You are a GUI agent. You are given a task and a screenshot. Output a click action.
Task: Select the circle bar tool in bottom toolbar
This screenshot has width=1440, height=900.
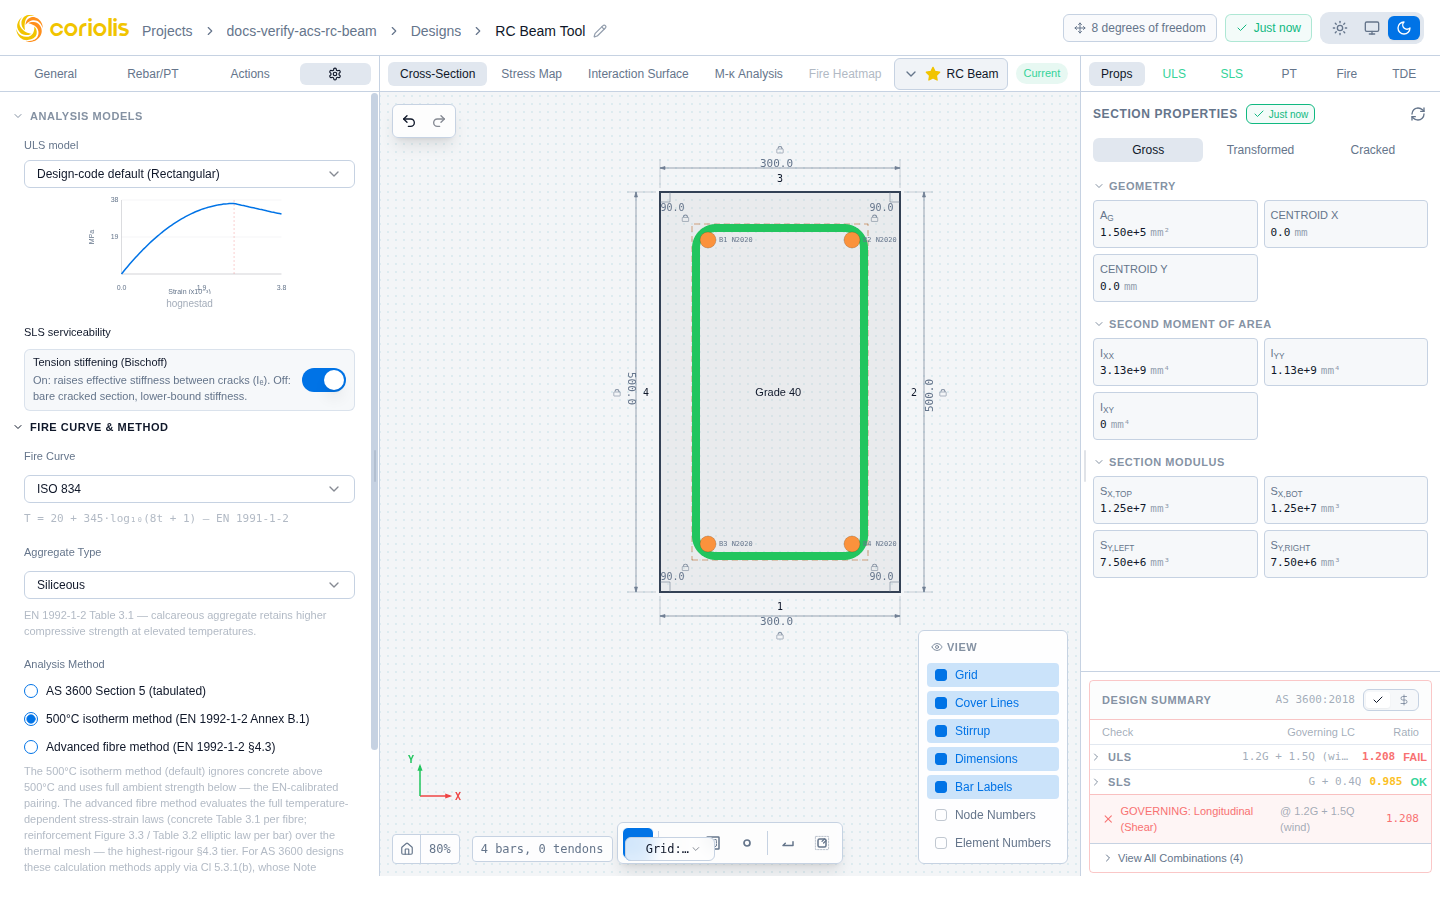point(747,843)
